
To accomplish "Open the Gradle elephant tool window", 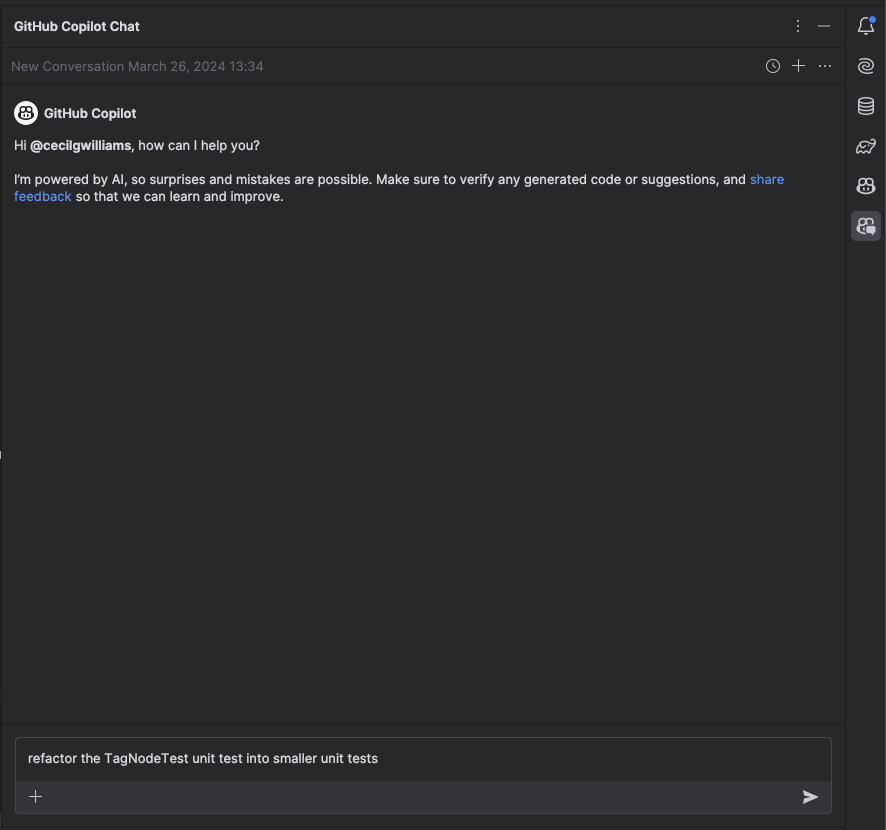I will (866, 146).
